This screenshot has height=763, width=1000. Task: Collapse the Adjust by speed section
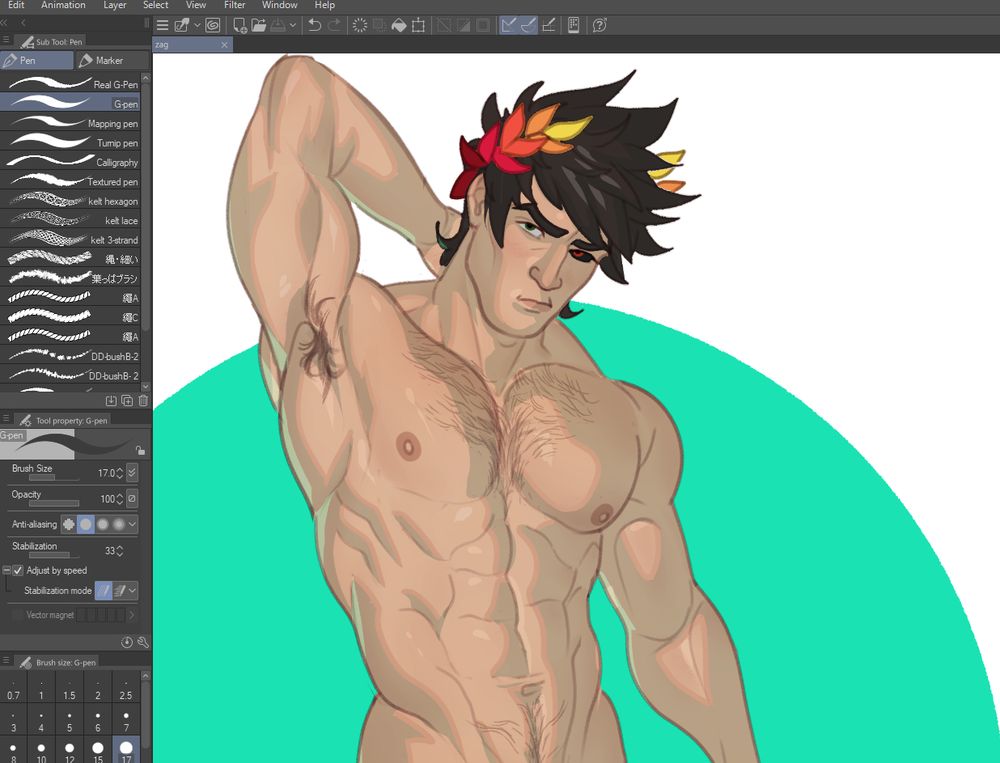[x=6, y=570]
